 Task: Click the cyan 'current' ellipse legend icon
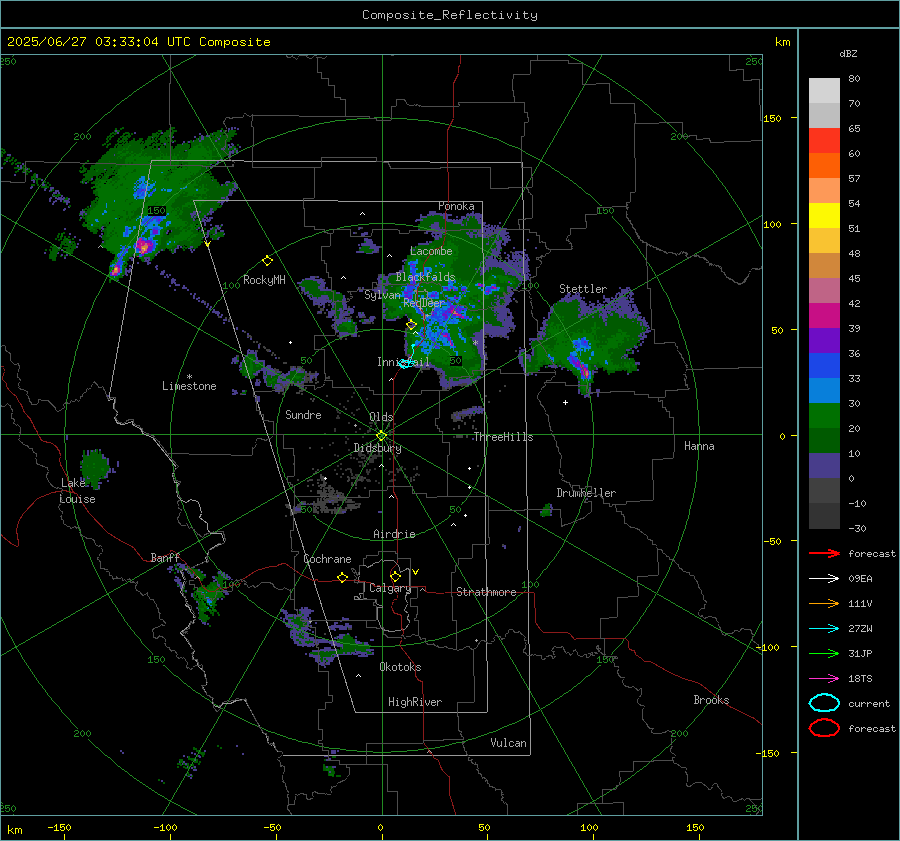click(x=824, y=703)
